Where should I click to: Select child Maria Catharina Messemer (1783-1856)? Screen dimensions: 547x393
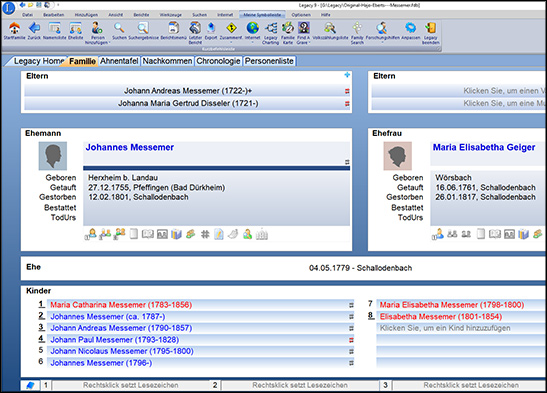pos(201,305)
